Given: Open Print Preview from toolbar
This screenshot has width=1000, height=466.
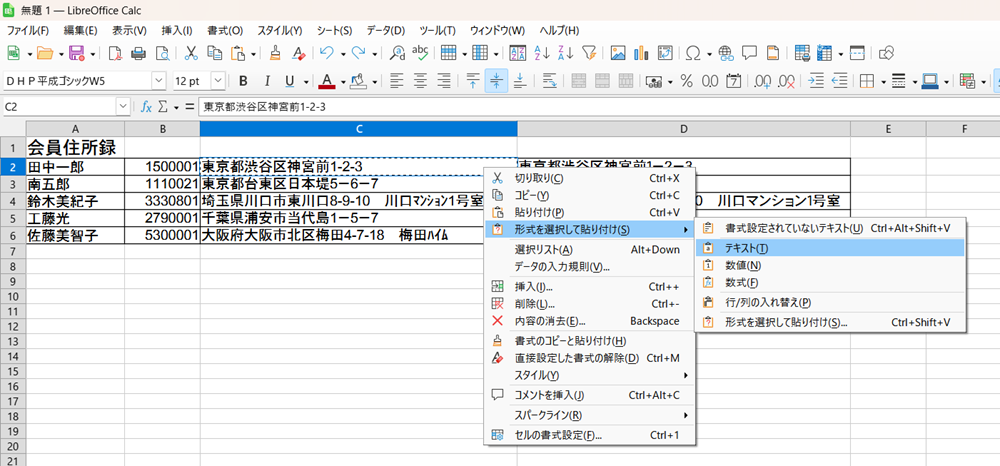Looking at the screenshot, I should [162, 54].
